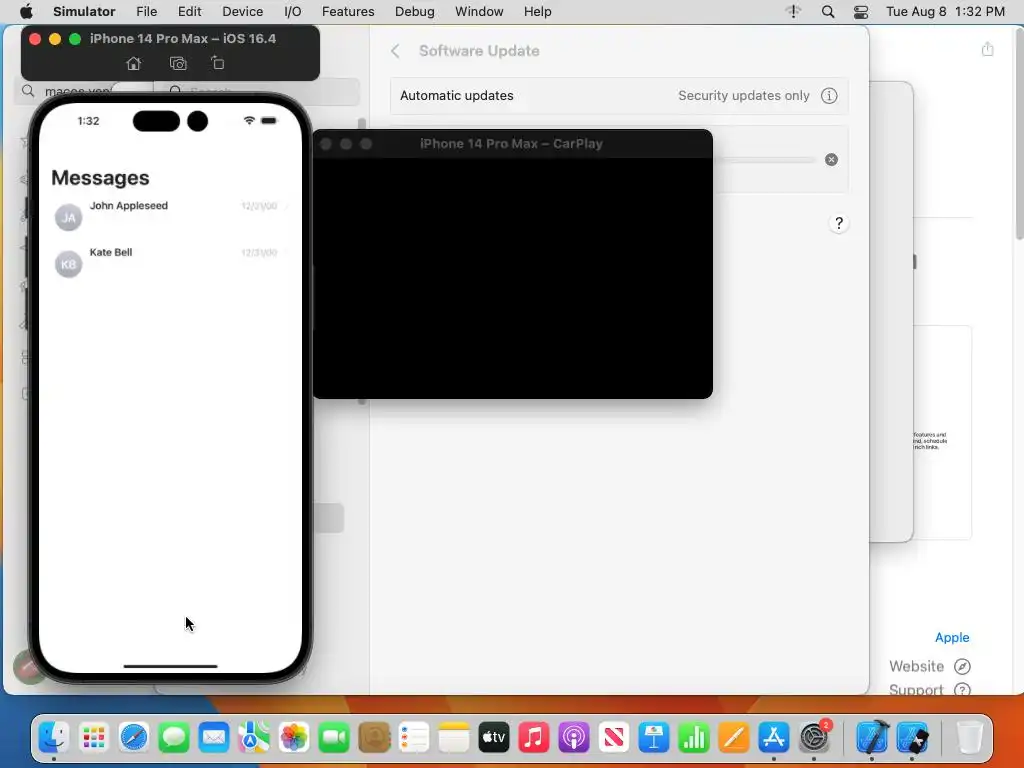Open the Website link
The height and width of the screenshot is (768, 1024).
coord(929,666)
